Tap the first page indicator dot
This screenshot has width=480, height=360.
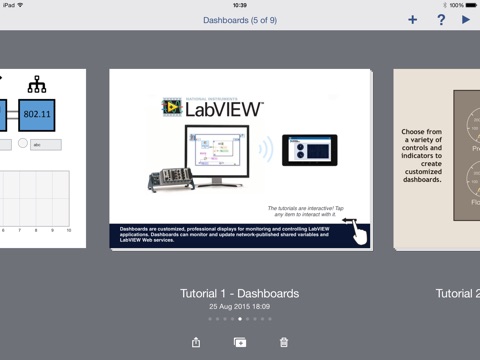click(210, 319)
